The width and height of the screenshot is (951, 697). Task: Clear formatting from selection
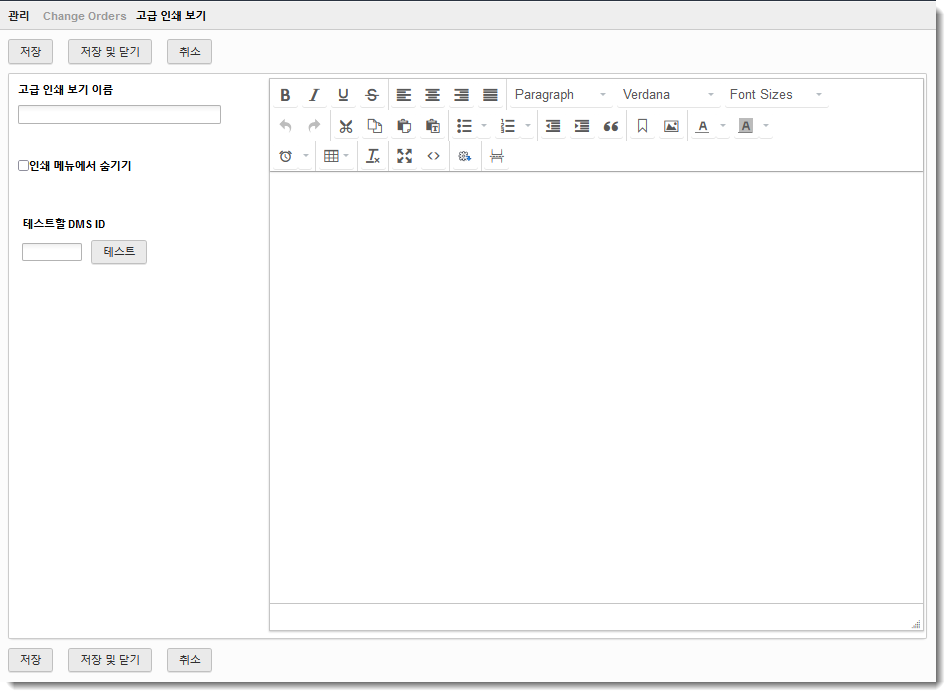coord(373,157)
